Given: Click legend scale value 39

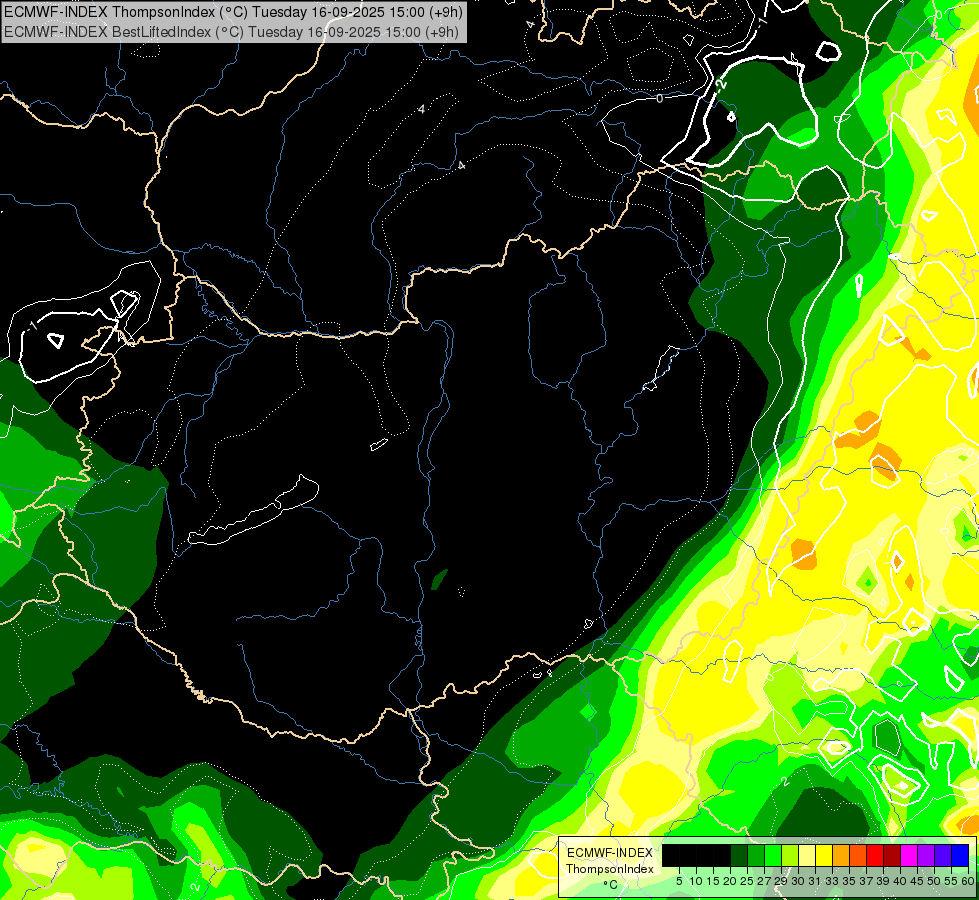Looking at the screenshot, I should (x=883, y=881).
